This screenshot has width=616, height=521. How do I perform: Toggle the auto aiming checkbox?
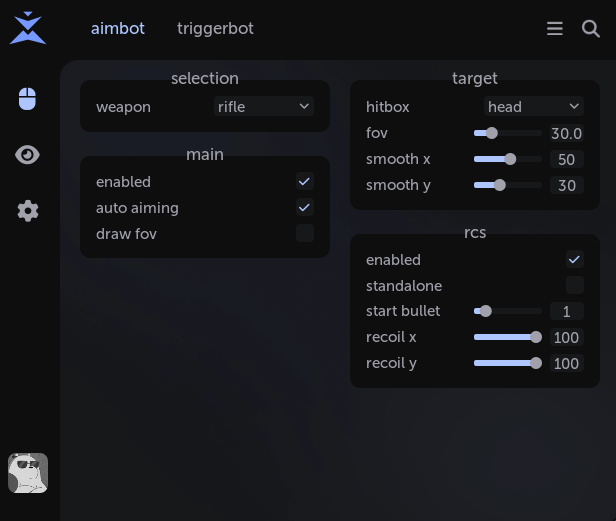pos(305,208)
